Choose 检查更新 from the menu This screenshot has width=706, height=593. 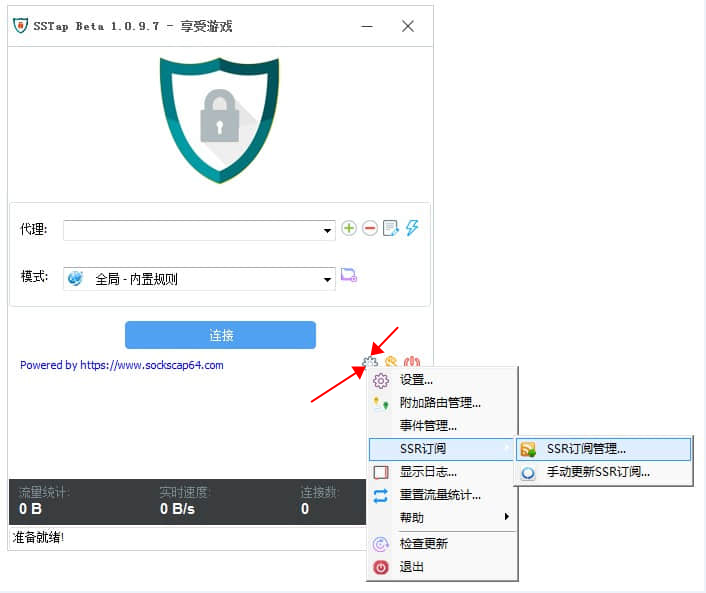point(442,544)
